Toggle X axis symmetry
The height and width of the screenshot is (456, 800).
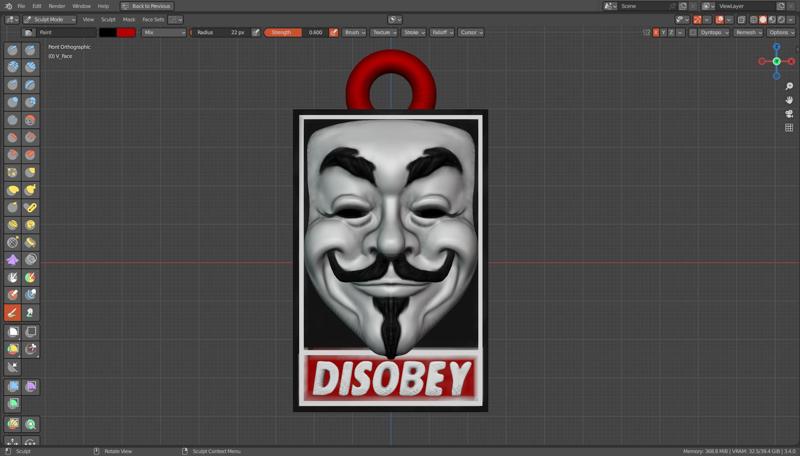point(656,33)
